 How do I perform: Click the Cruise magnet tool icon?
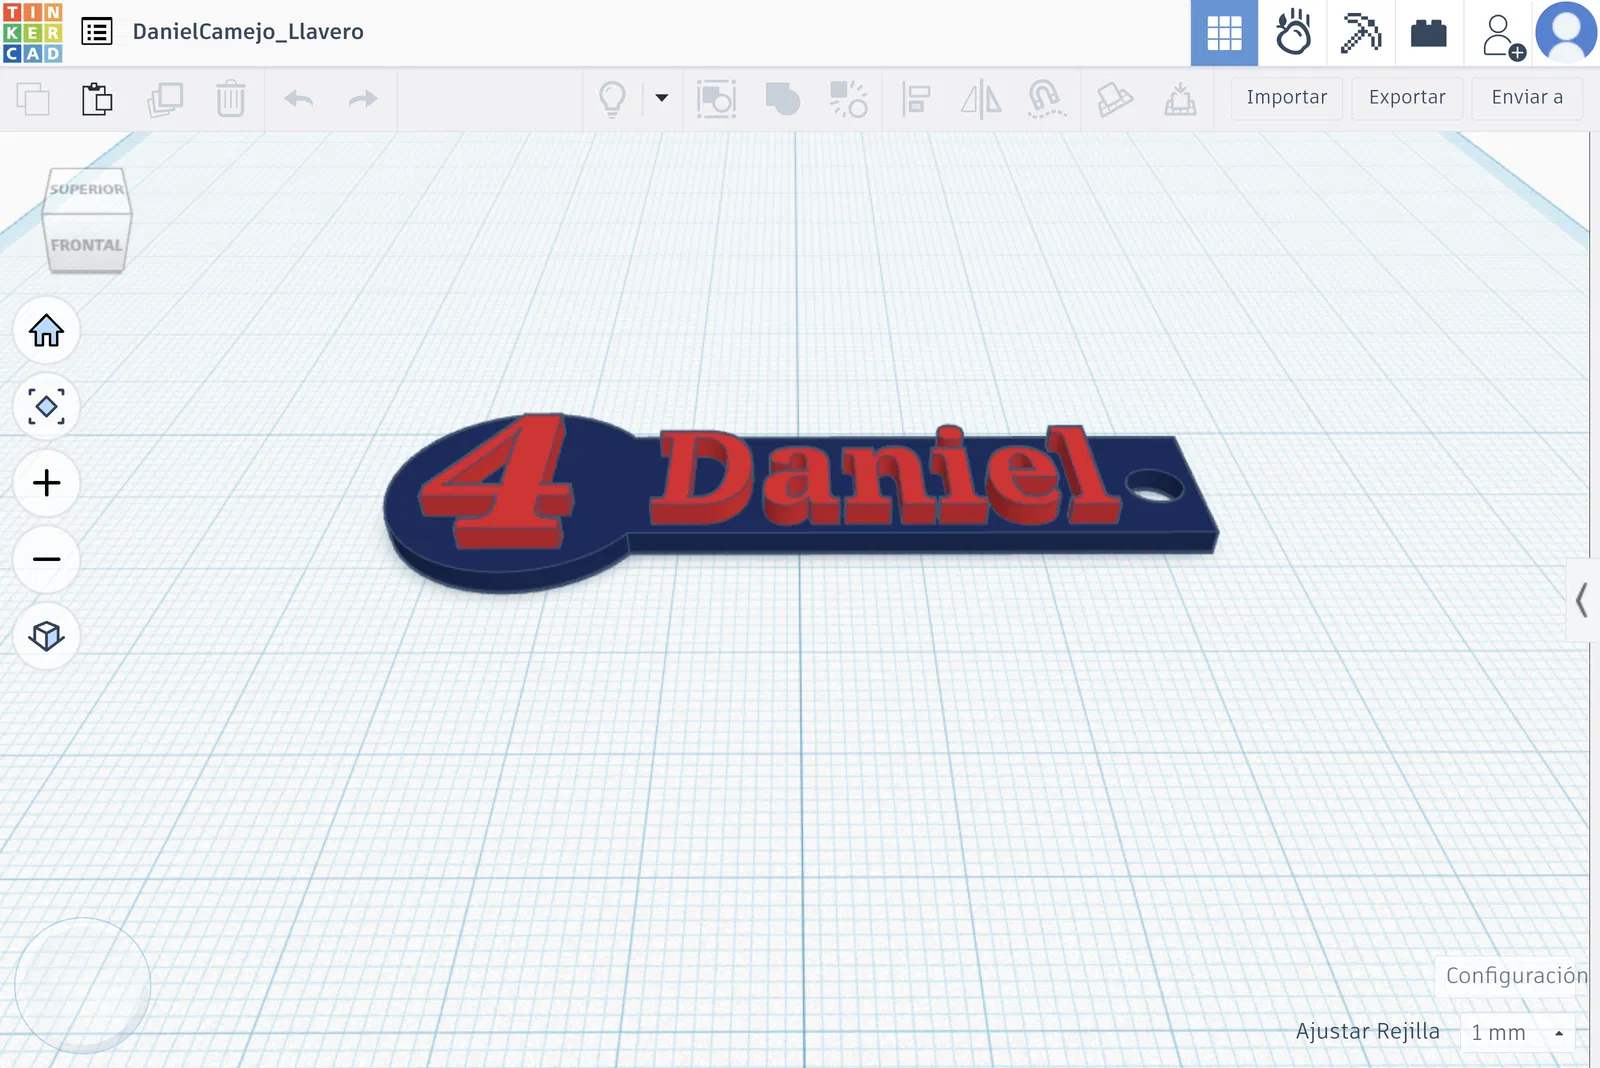pos(1046,99)
